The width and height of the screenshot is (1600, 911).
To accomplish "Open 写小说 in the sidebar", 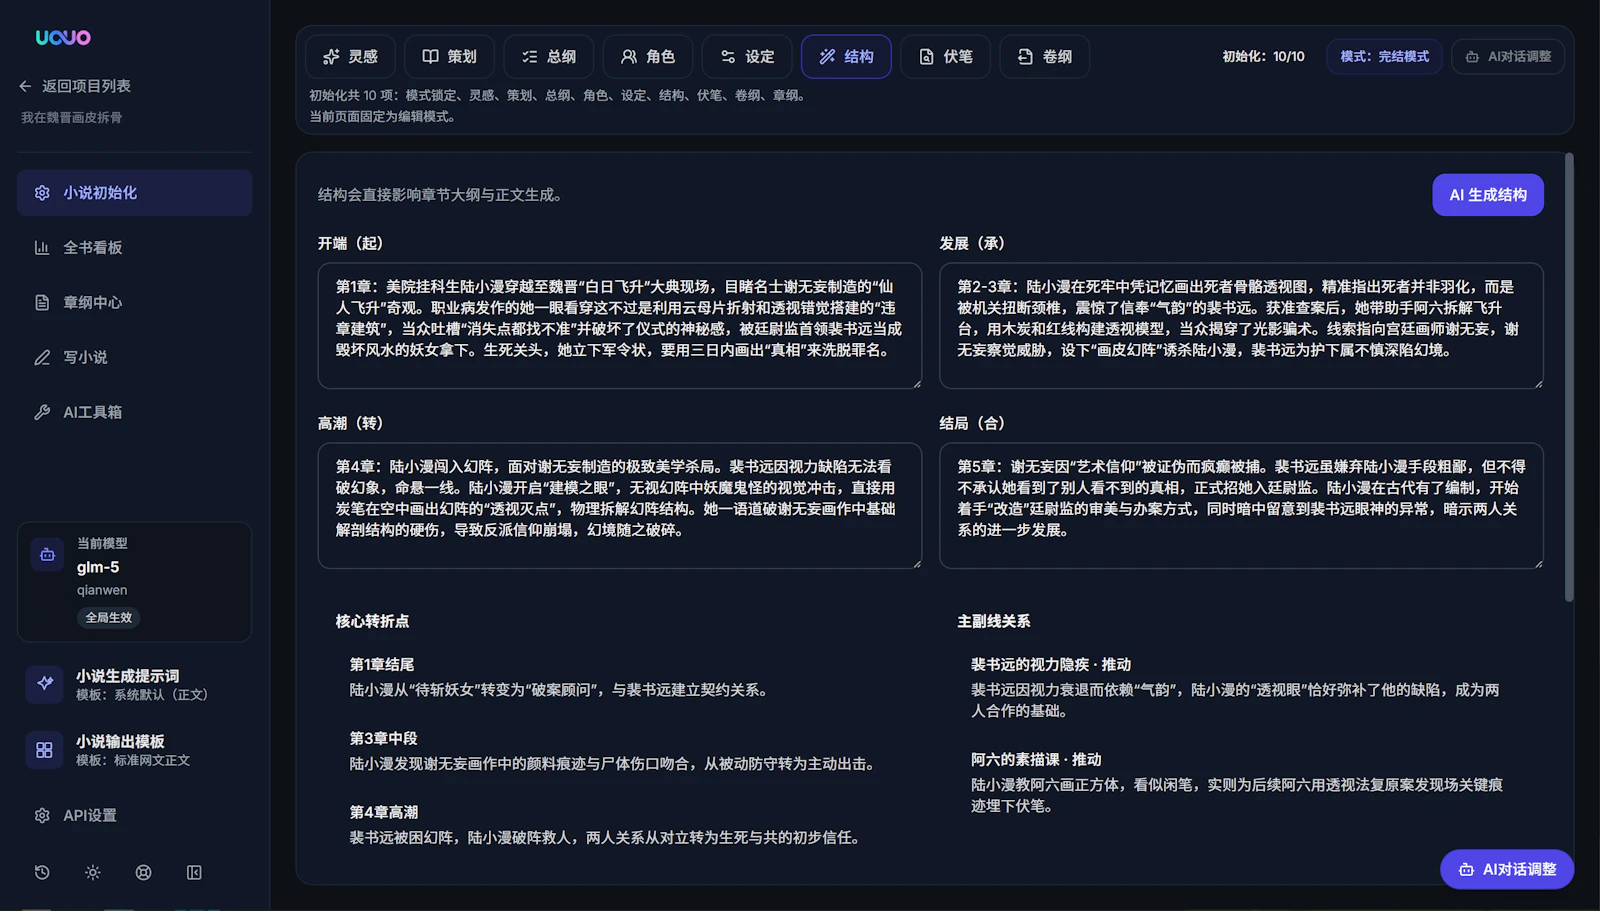I will [x=134, y=358].
